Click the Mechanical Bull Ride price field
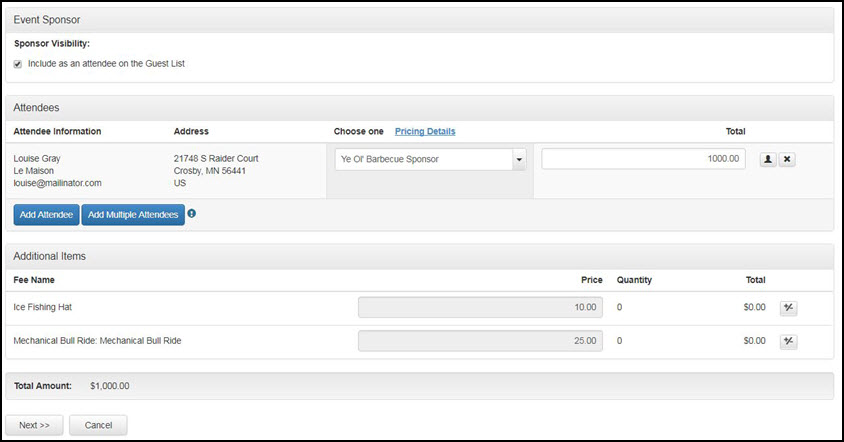This screenshot has height=442, width=844. coord(480,341)
